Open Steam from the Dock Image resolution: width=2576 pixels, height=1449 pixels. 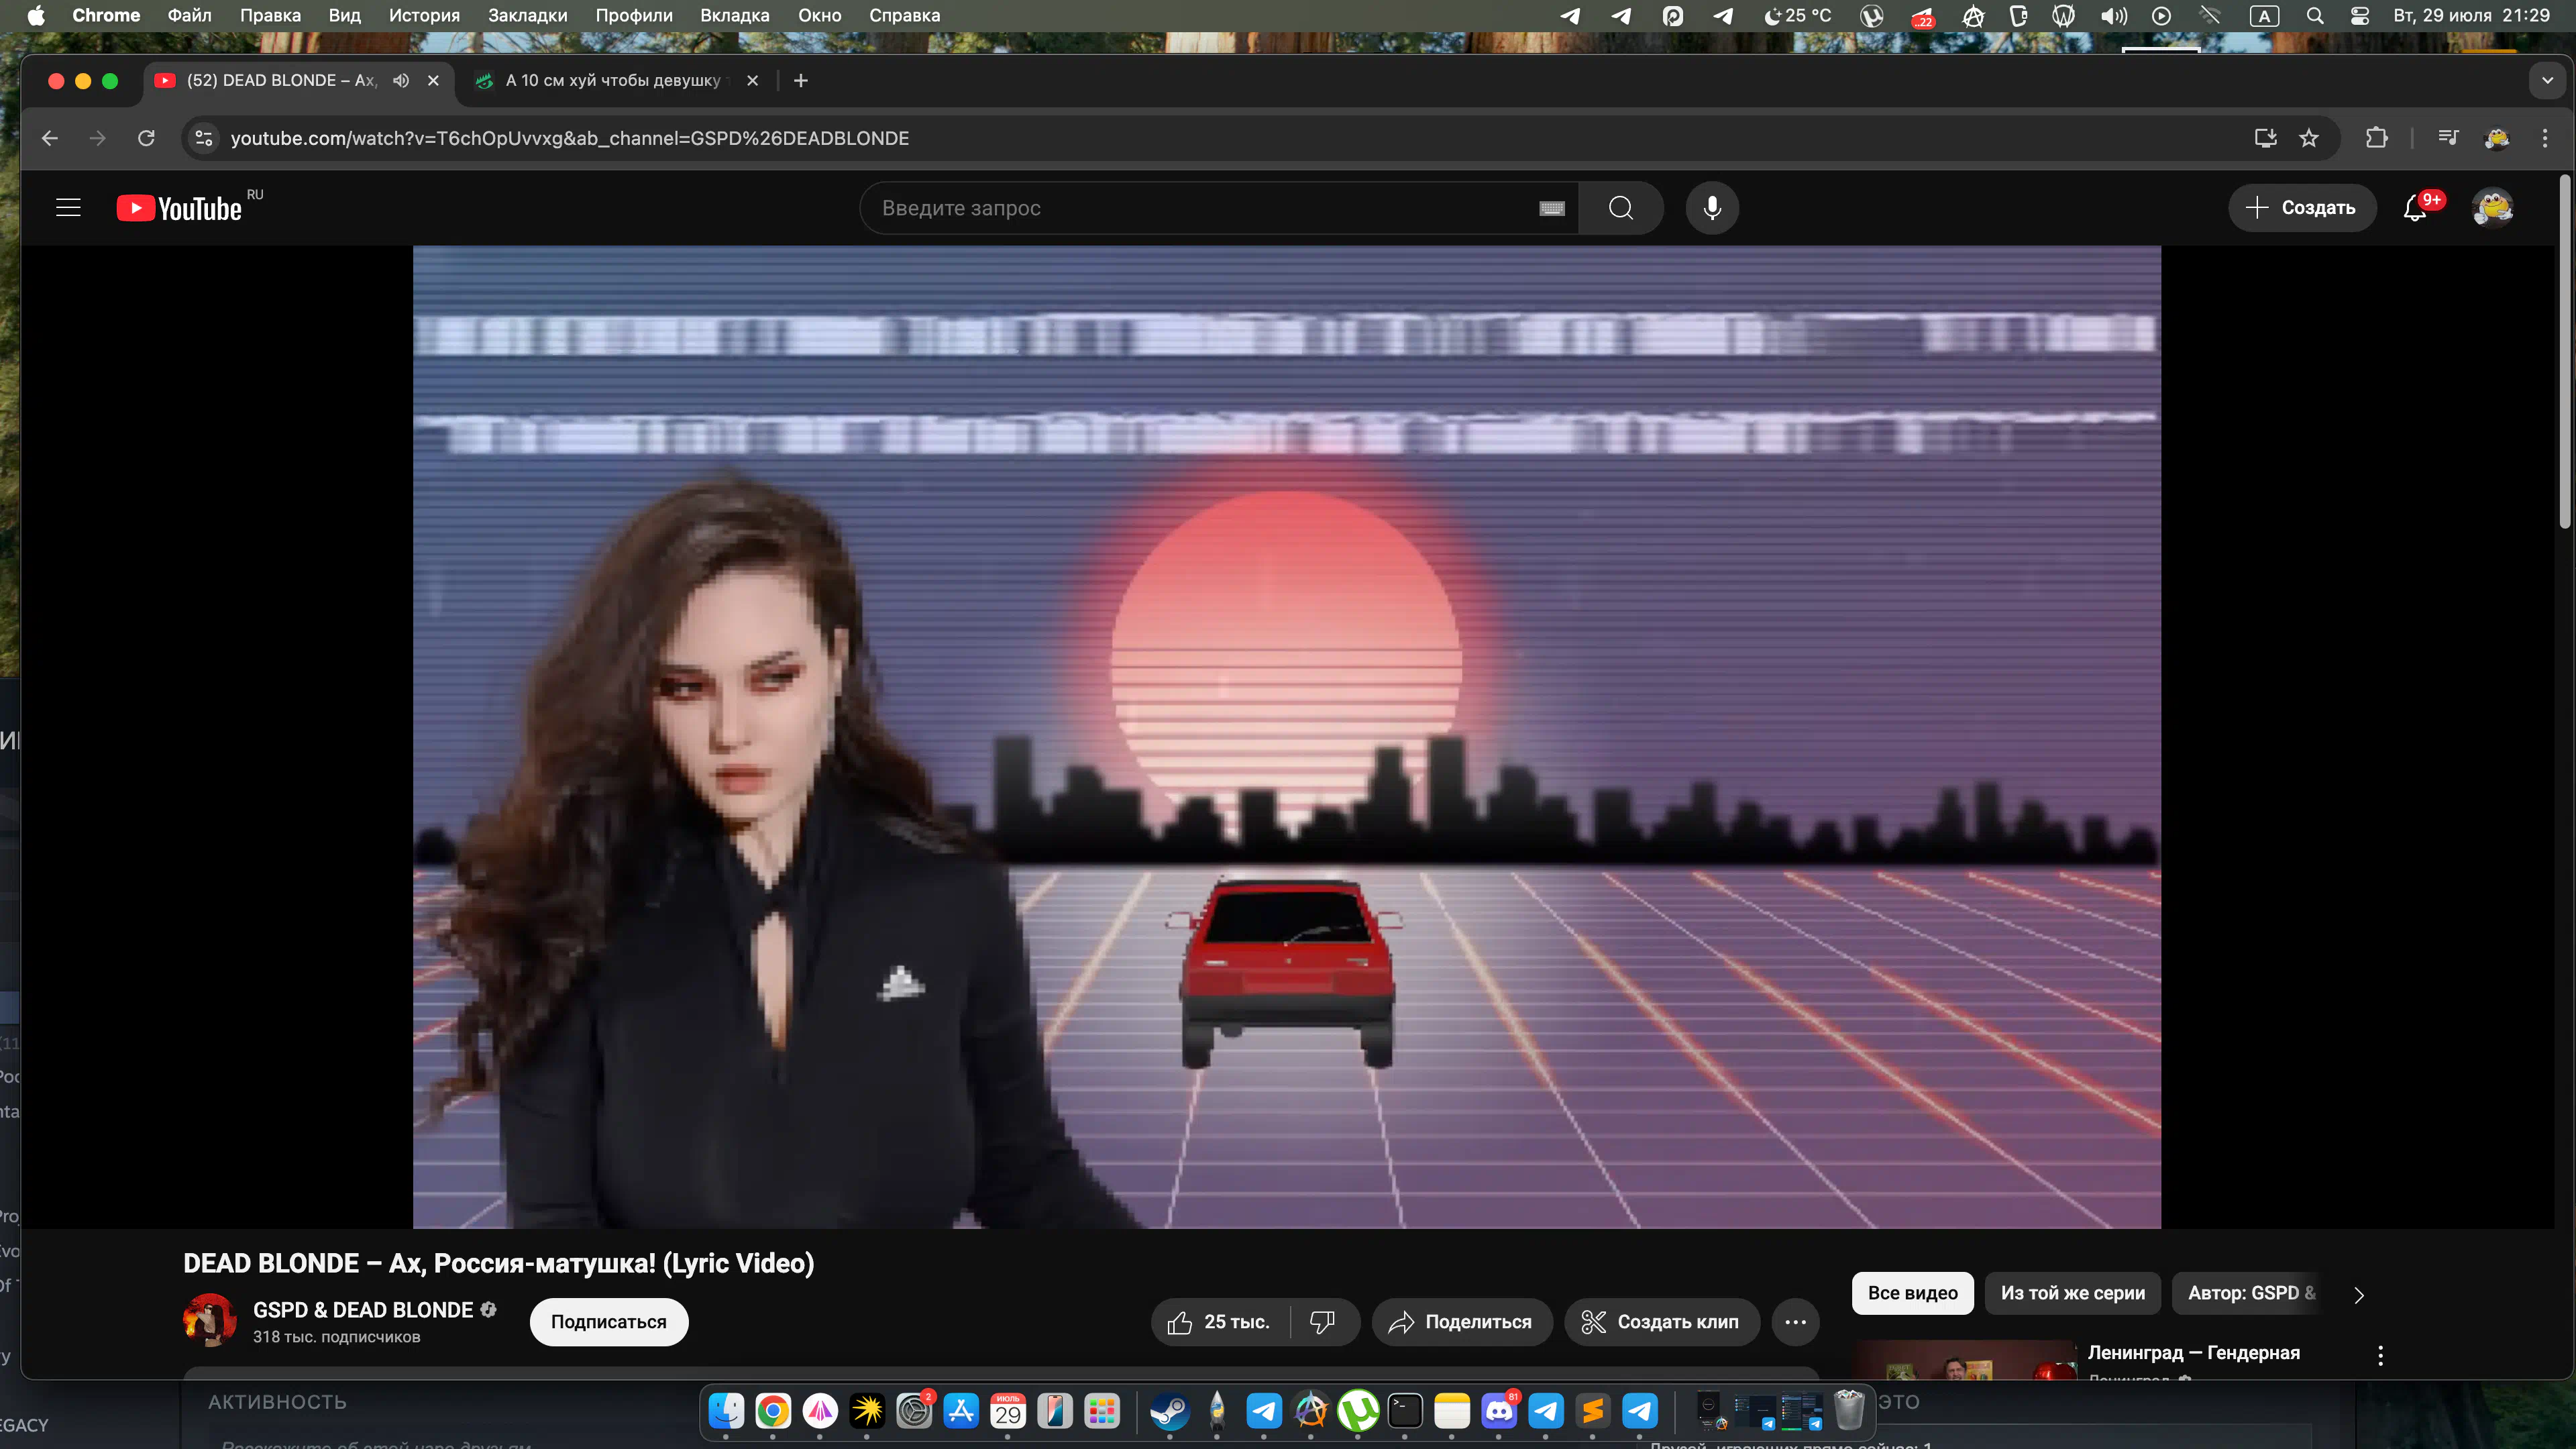click(x=1169, y=1411)
